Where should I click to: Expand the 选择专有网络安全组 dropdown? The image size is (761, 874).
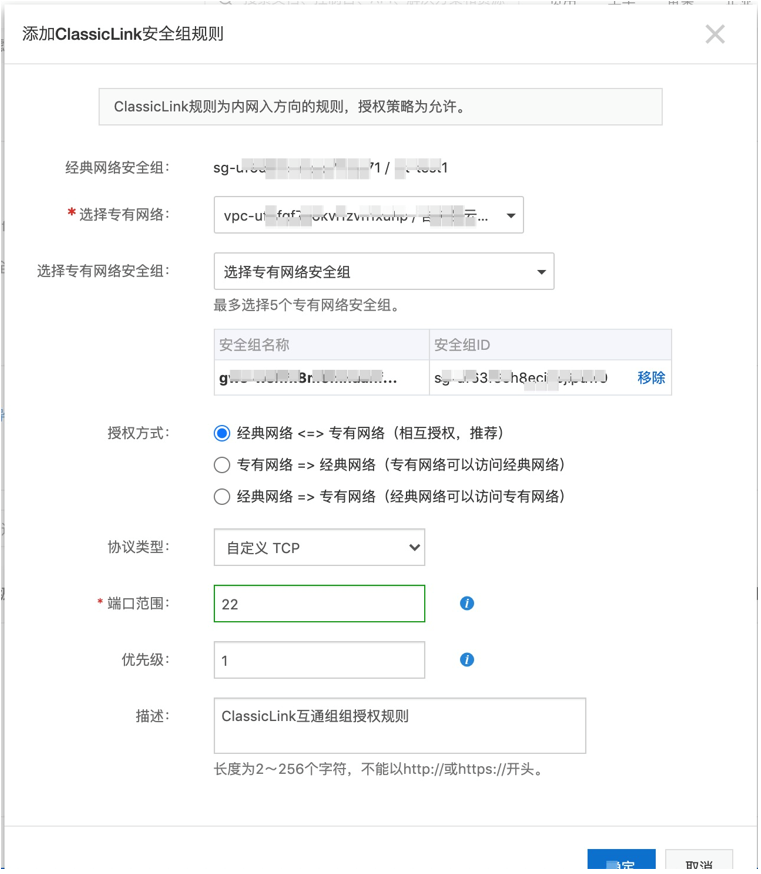click(x=383, y=272)
